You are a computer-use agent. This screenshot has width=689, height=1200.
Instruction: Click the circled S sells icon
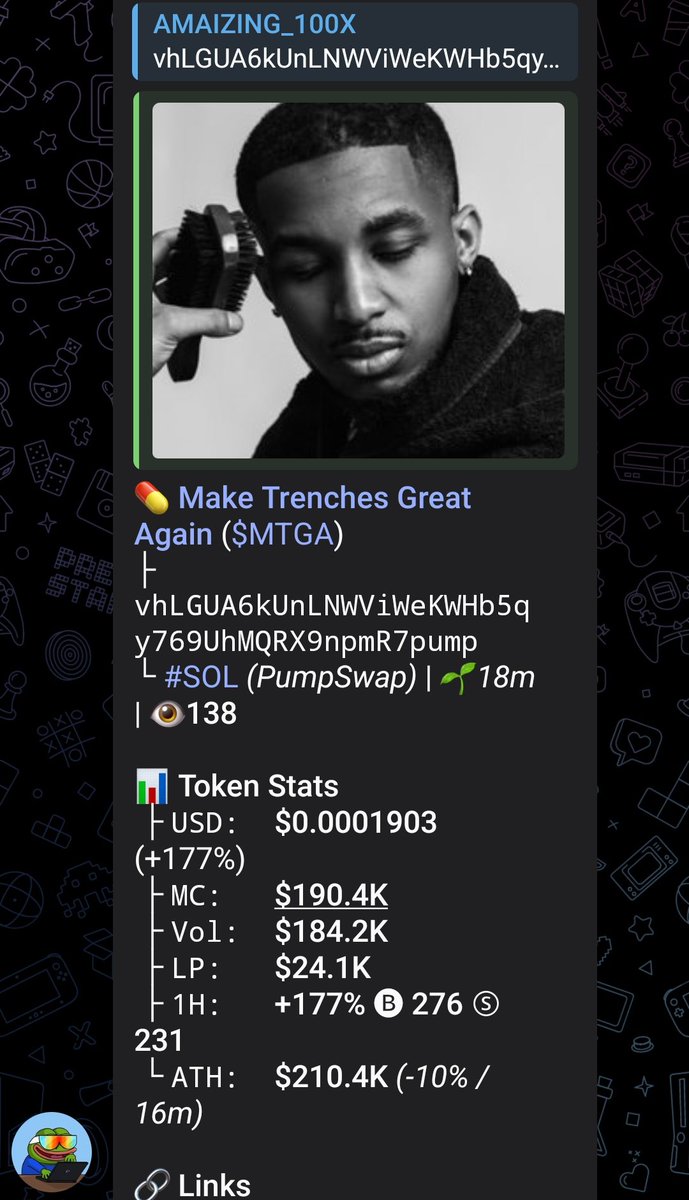click(486, 1004)
